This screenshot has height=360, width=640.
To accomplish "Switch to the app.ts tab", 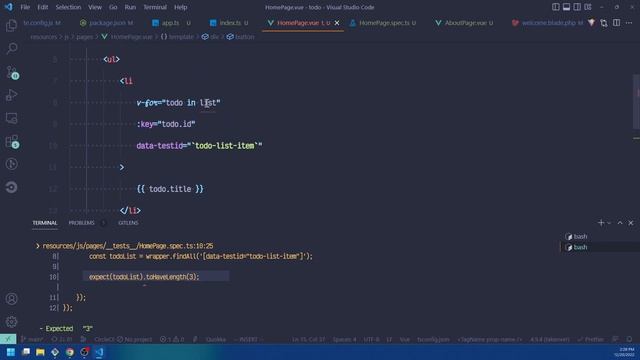I will click(171, 23).
